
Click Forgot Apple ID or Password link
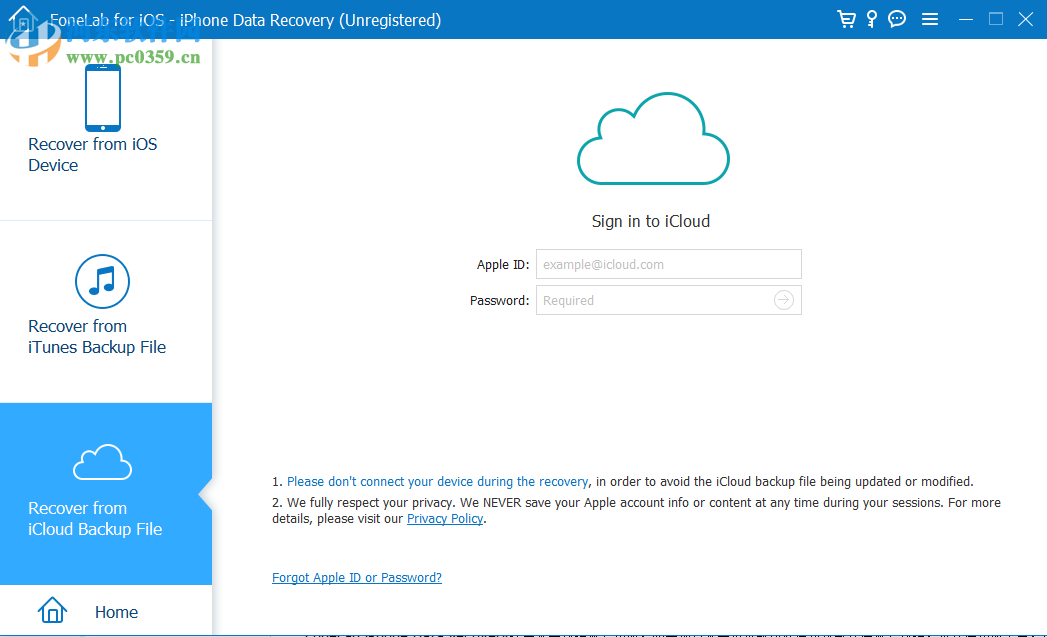click(x=356, y=577)
